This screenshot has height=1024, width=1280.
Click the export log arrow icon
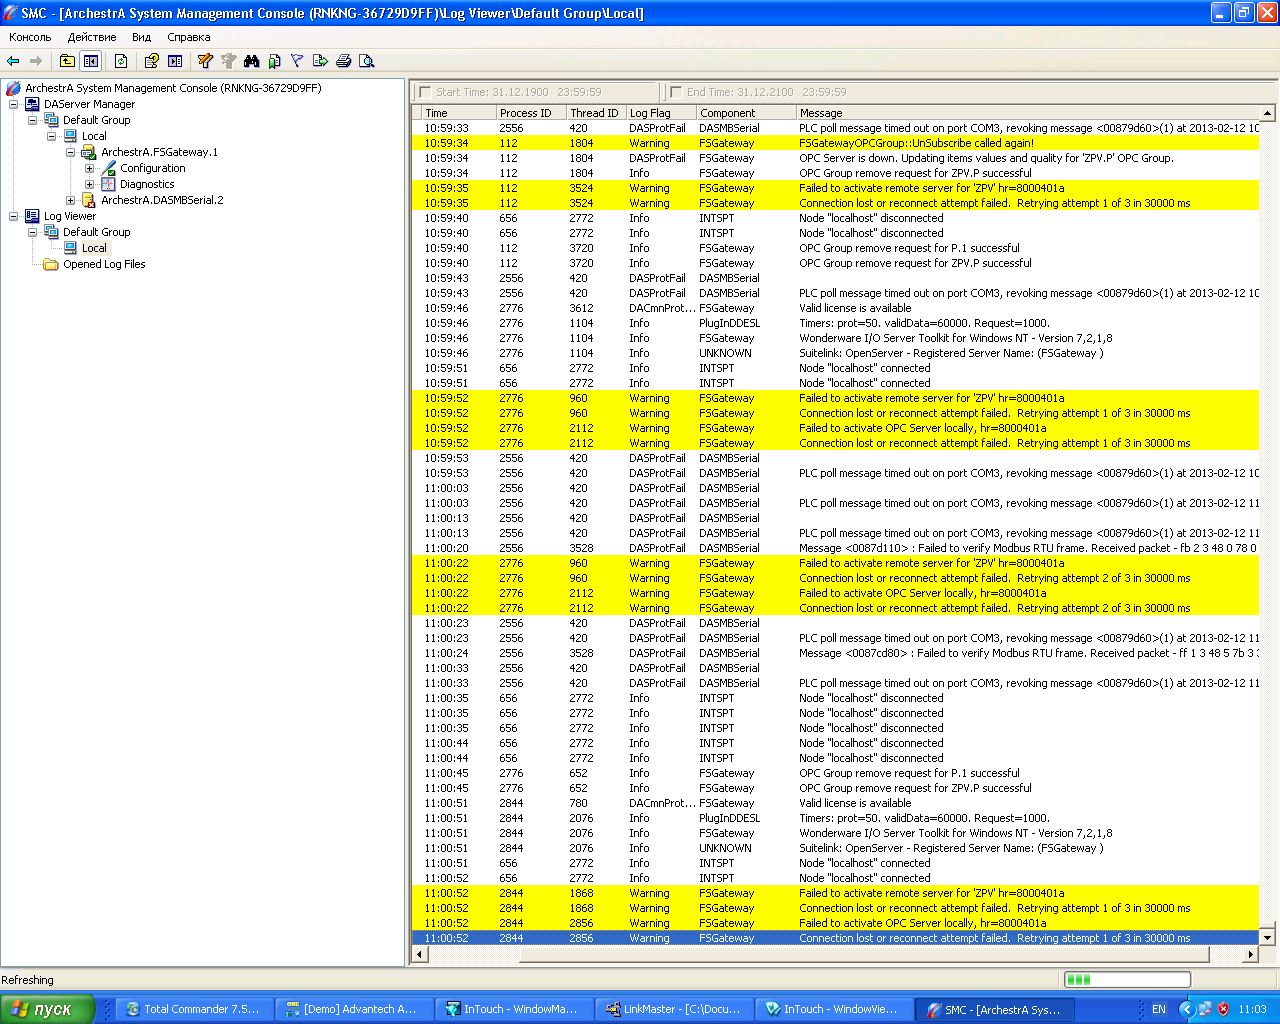[x=320, y=61]
